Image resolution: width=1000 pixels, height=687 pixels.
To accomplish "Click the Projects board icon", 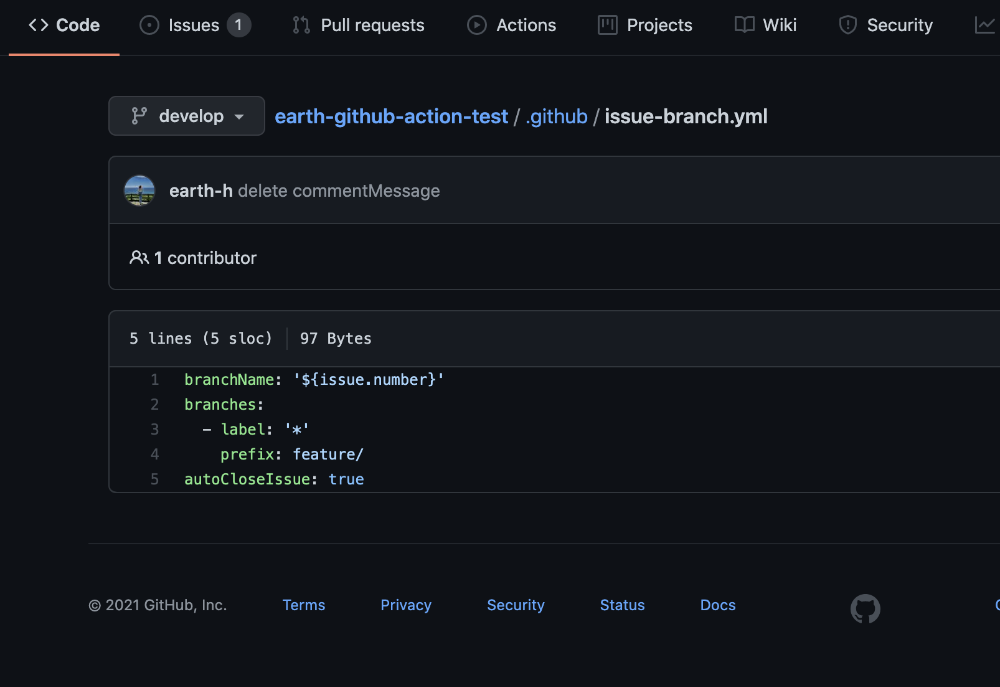I will pos(607,26).
